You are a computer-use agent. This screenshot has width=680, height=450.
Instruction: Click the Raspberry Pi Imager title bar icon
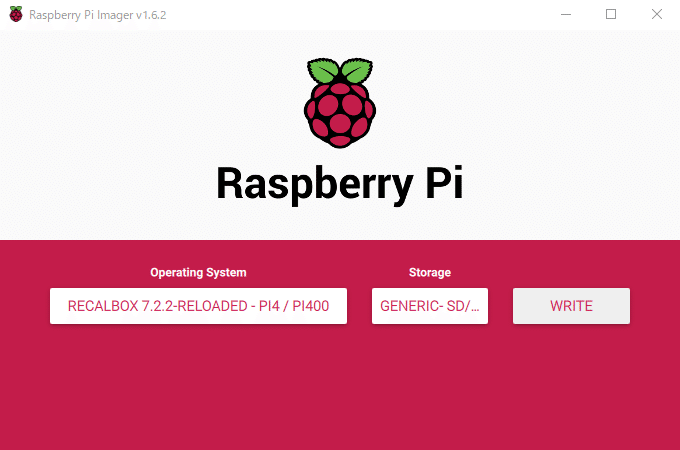click(x=16, y=14)
